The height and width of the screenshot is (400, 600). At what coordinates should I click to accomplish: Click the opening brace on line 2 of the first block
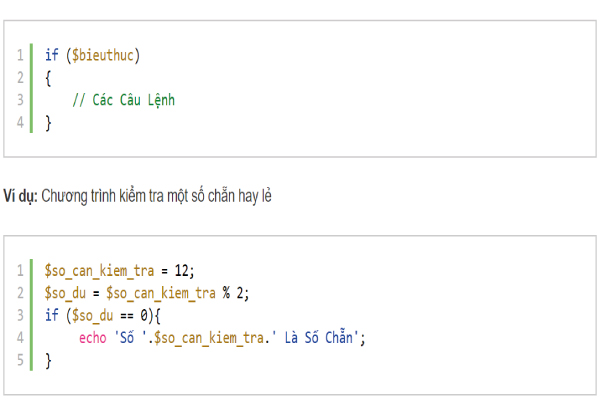(x=48, y=78)
